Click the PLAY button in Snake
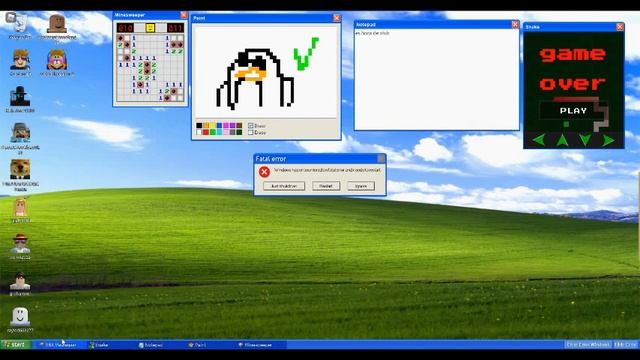The width and height of the screenshot is (640, 360). pos(573,111)
